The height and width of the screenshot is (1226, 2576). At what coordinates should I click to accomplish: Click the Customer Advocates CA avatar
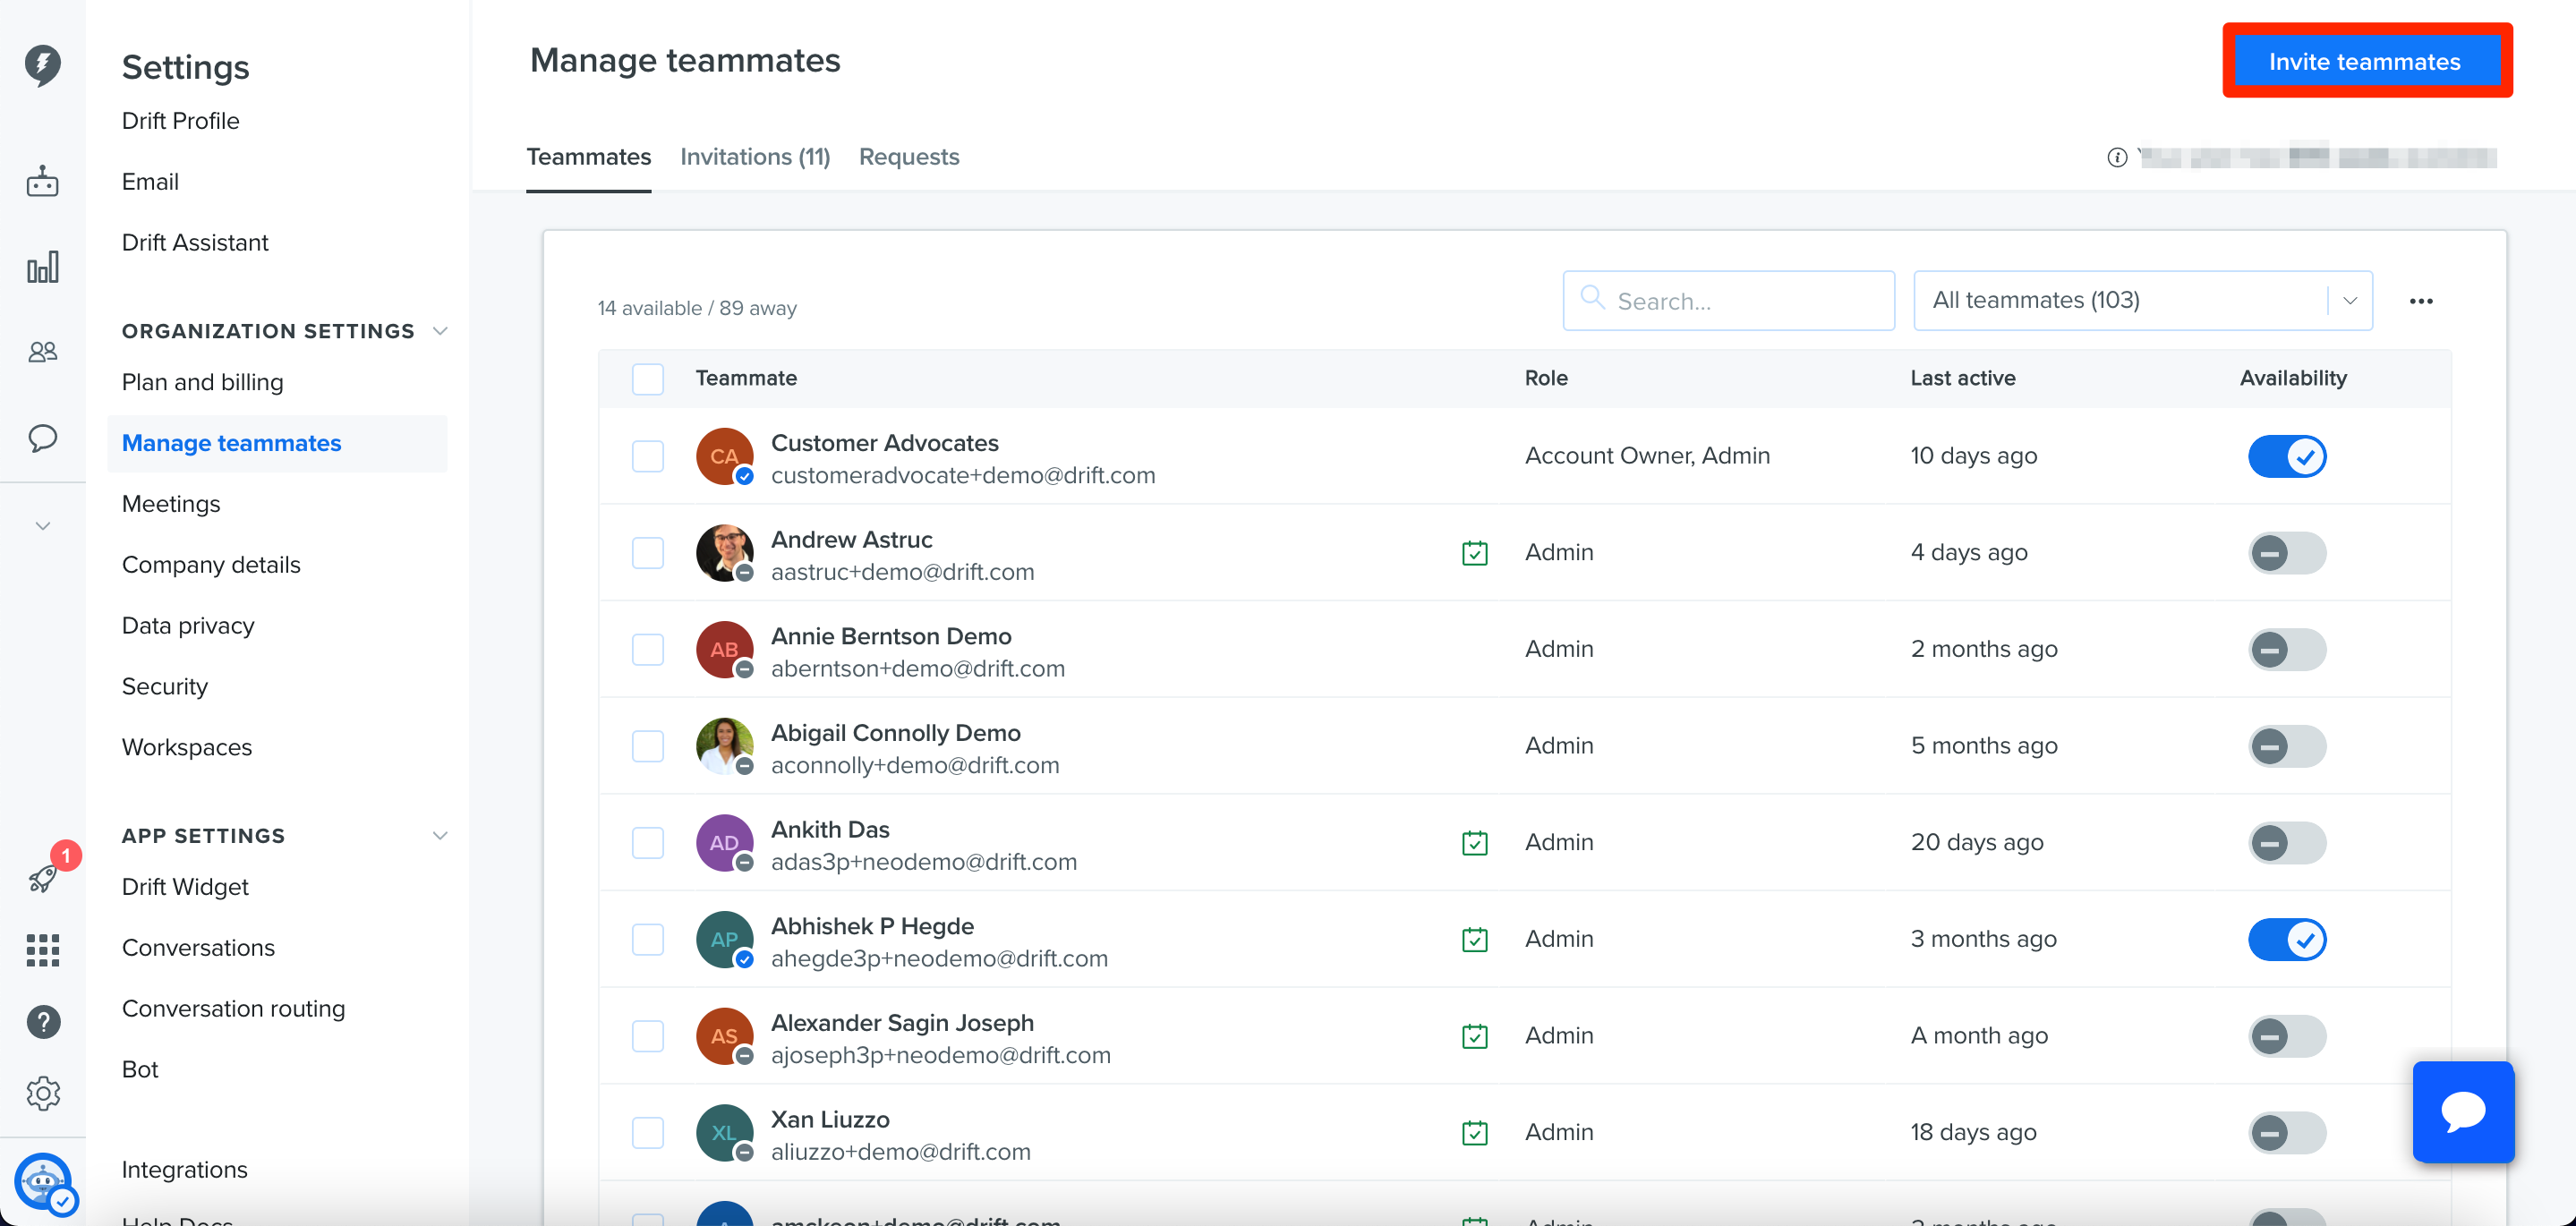pyautogui.click(x=724, y=457)
